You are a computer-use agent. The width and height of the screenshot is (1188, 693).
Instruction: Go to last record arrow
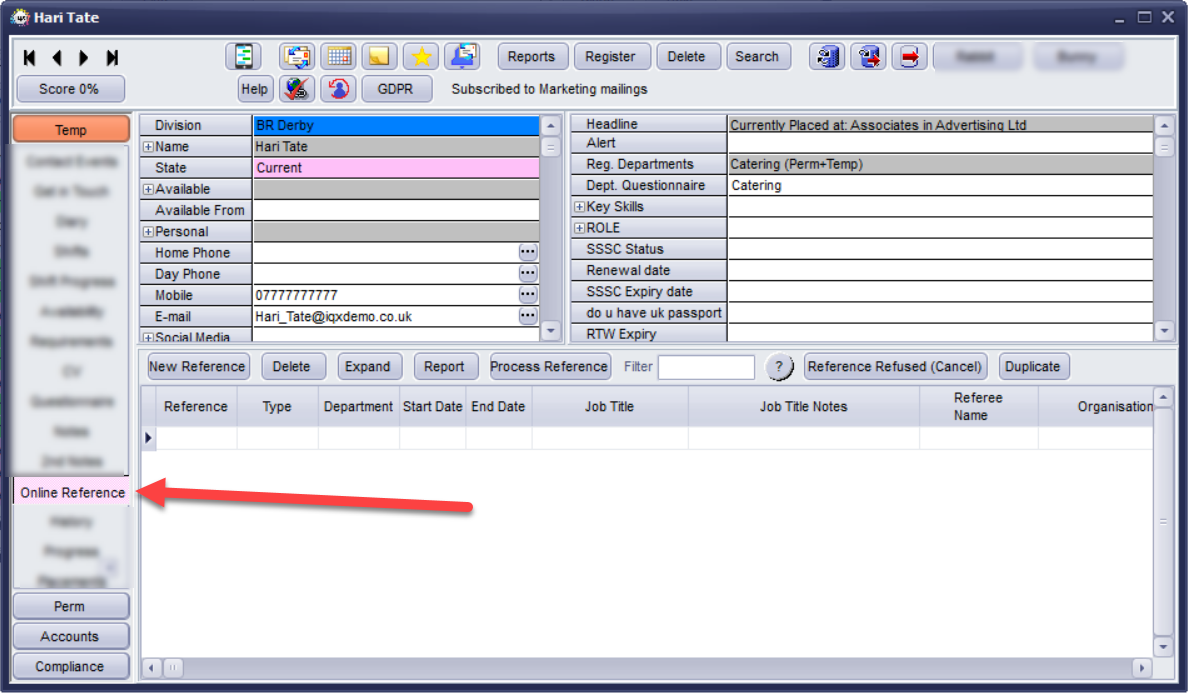tap(112, 58)
